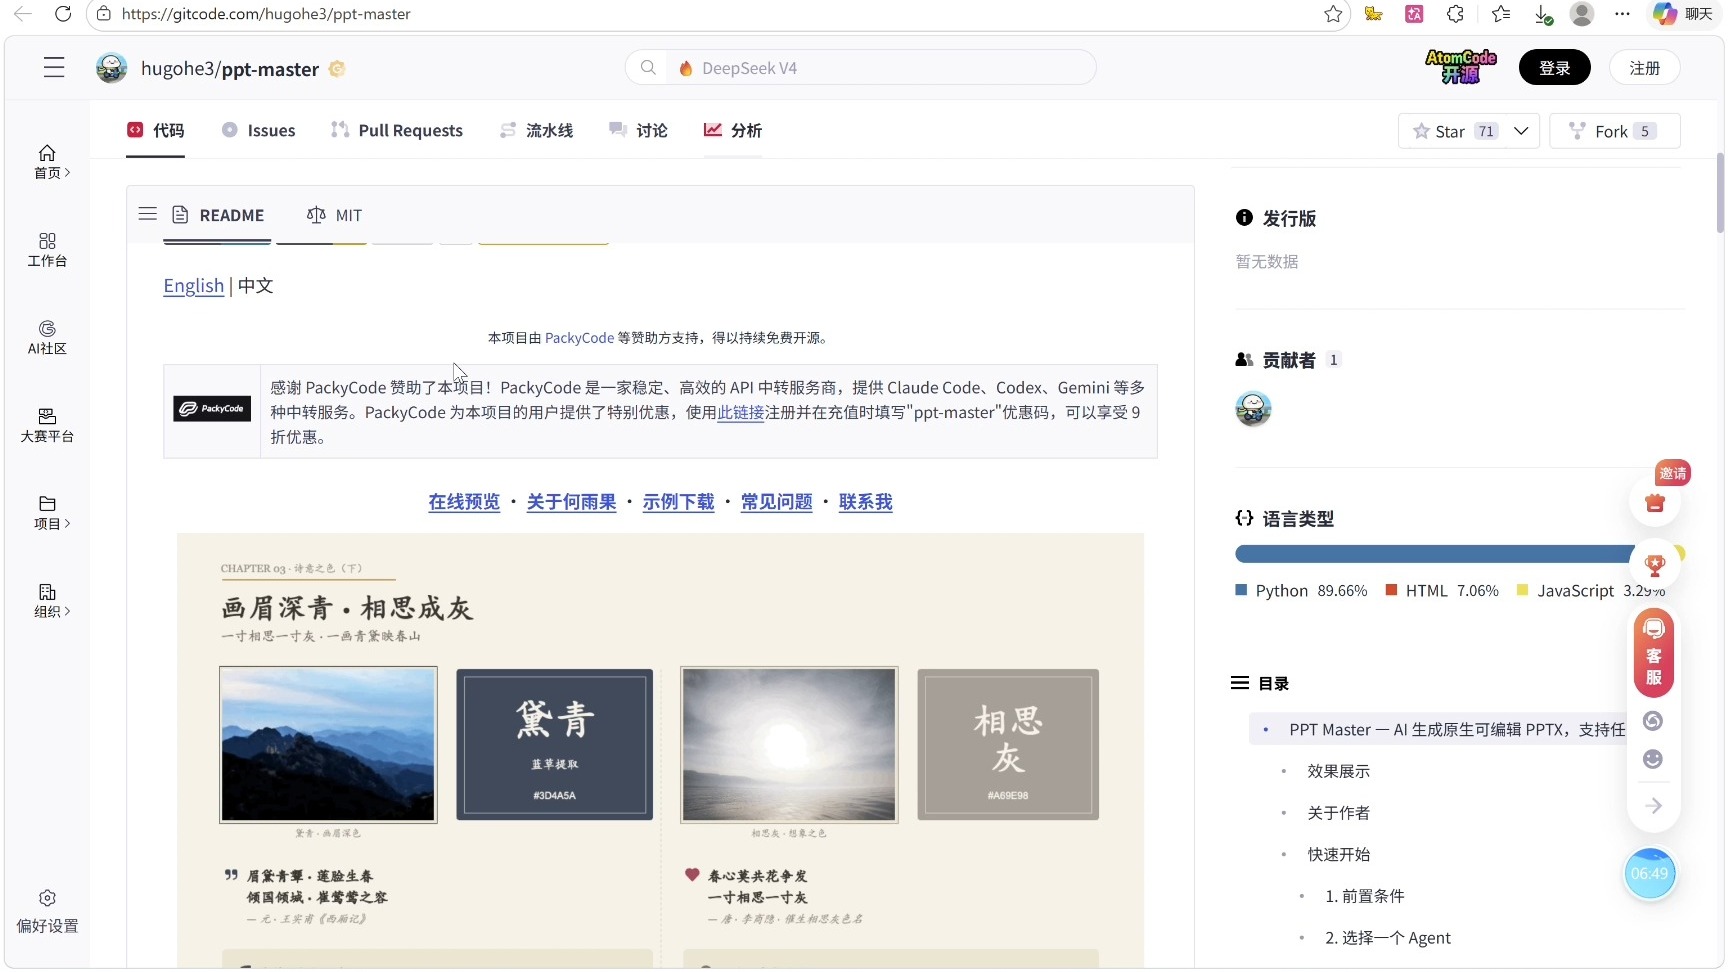1728x972 pixels.
Task: Open the hamburger menu beside the repo avatar
Action: 54,68
